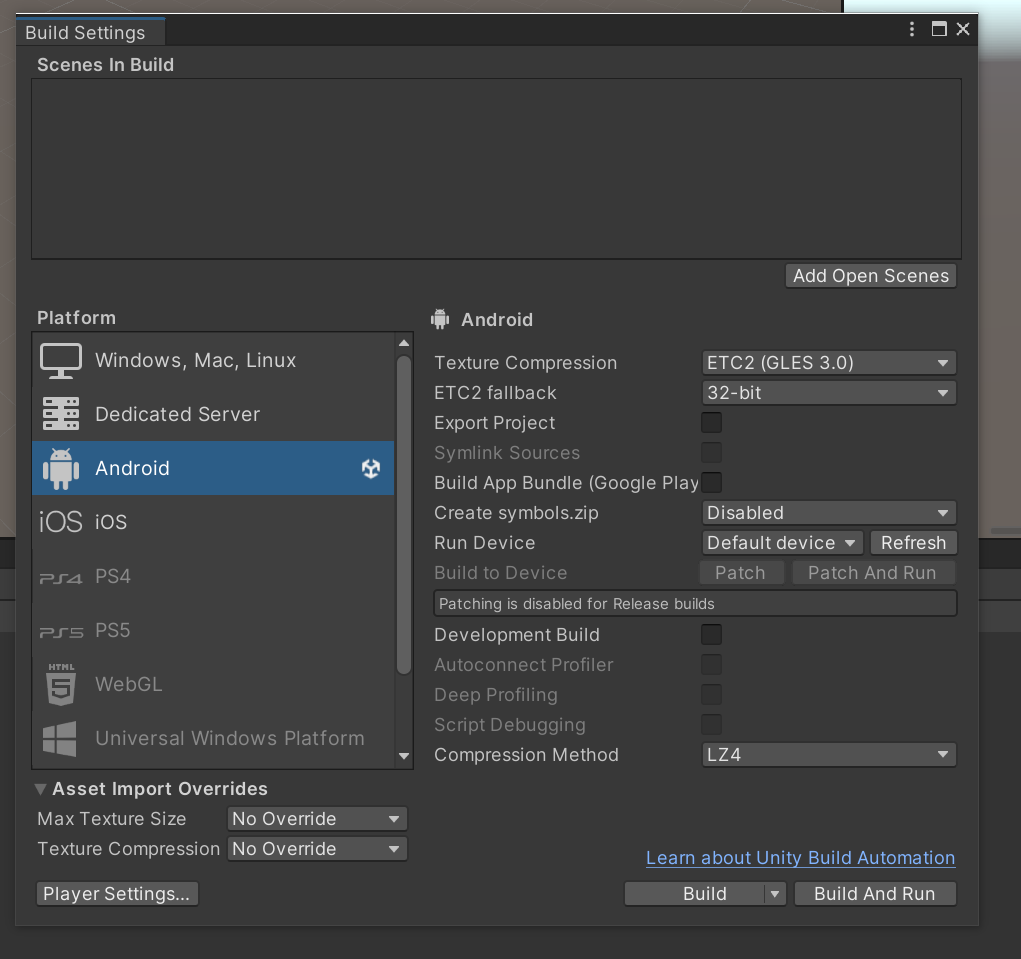The image size is (1021, 959).
Task: Select the PS5 platform row
Action: pos(213,630)
